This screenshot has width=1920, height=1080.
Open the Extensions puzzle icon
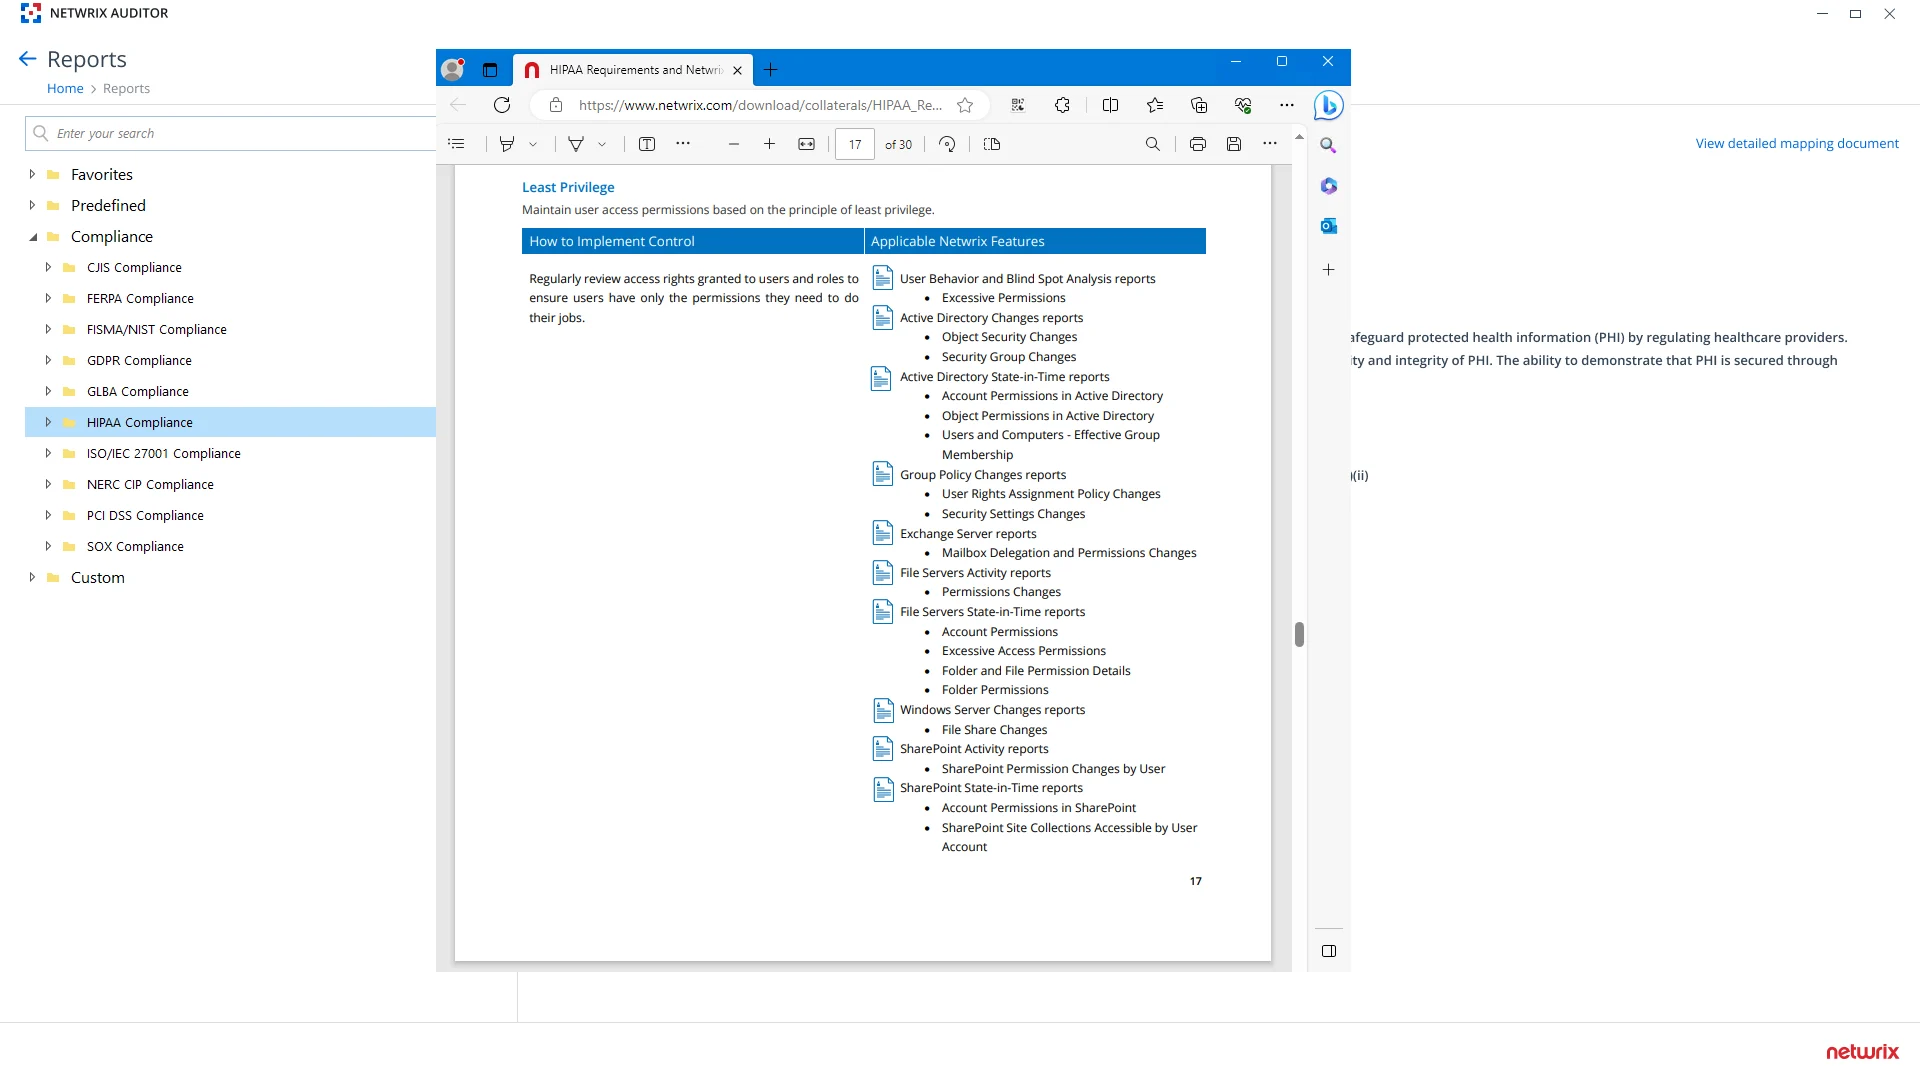click(x=1062, y=105)
